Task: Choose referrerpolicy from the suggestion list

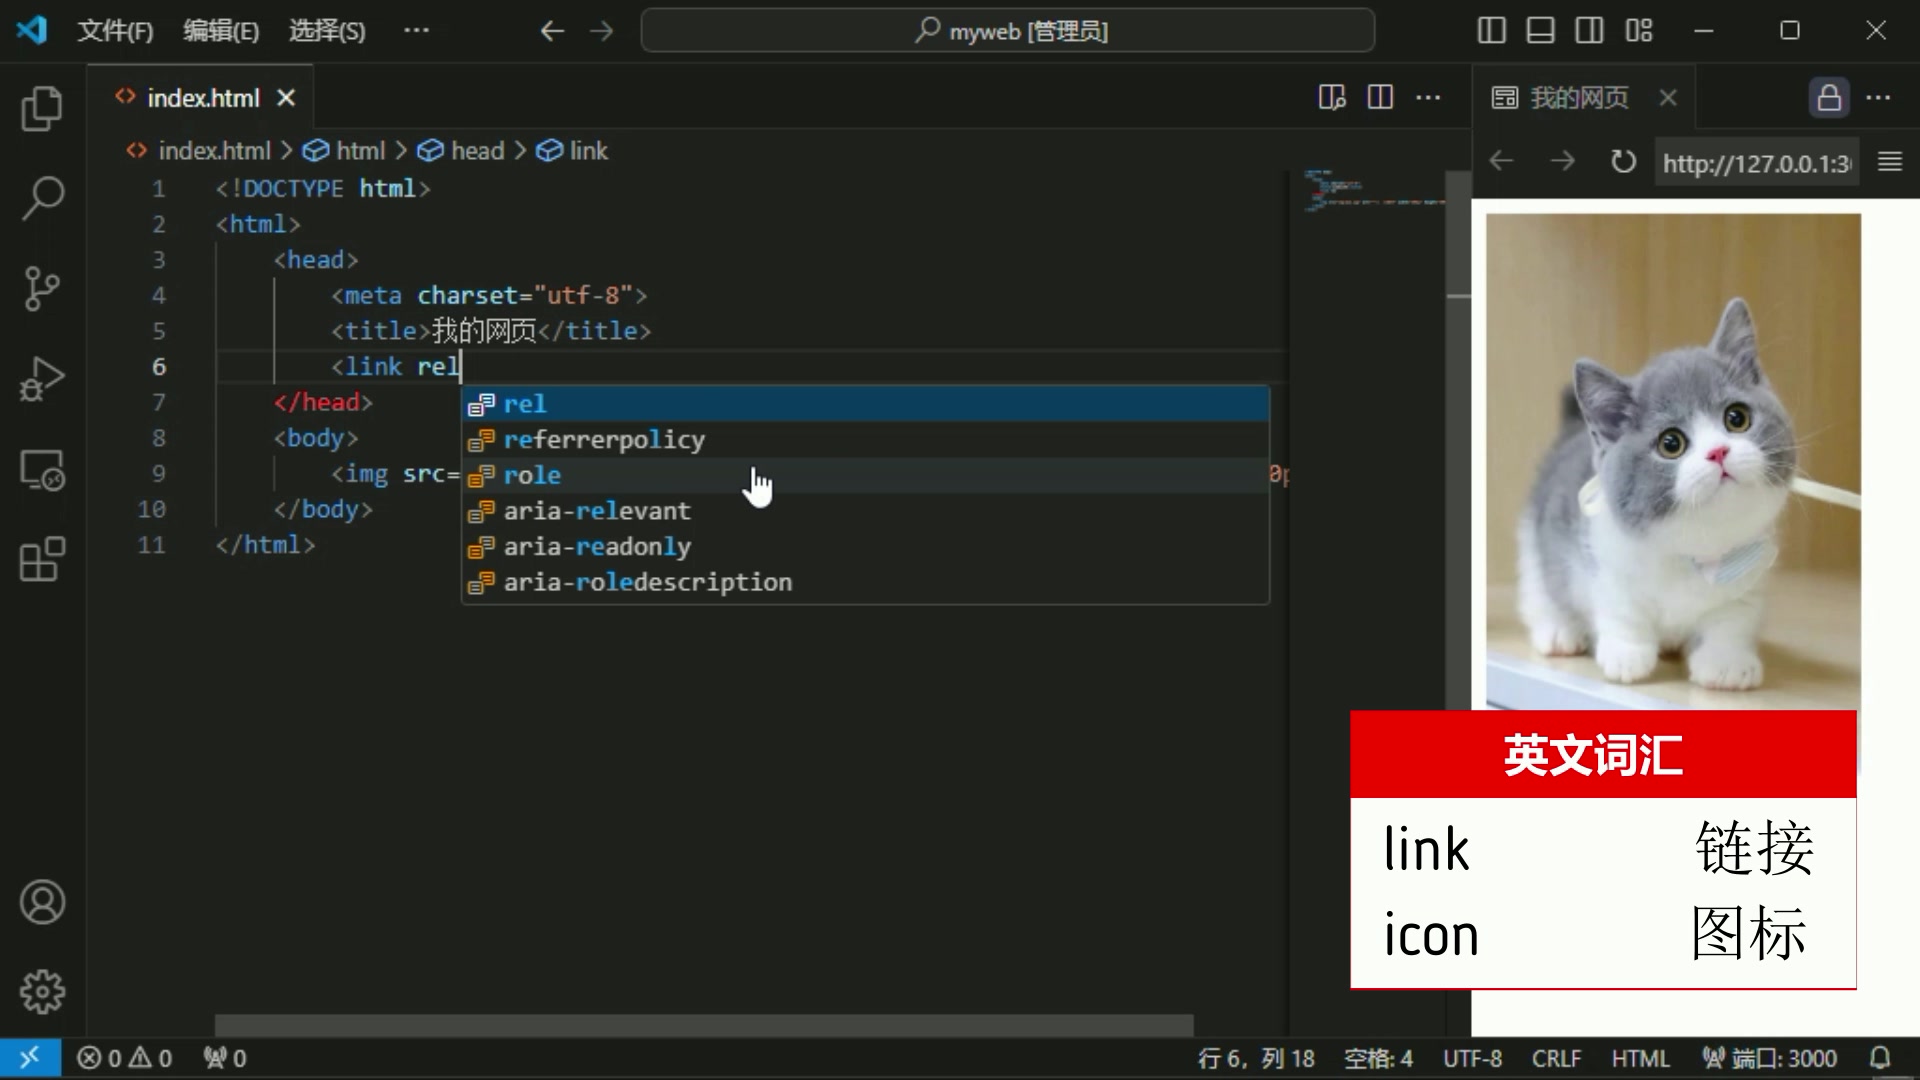Action: coord(604,440)
